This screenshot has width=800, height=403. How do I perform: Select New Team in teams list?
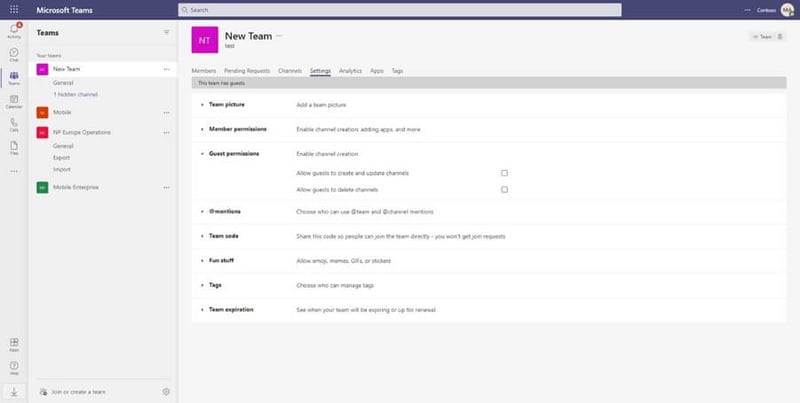pos(103,69)
